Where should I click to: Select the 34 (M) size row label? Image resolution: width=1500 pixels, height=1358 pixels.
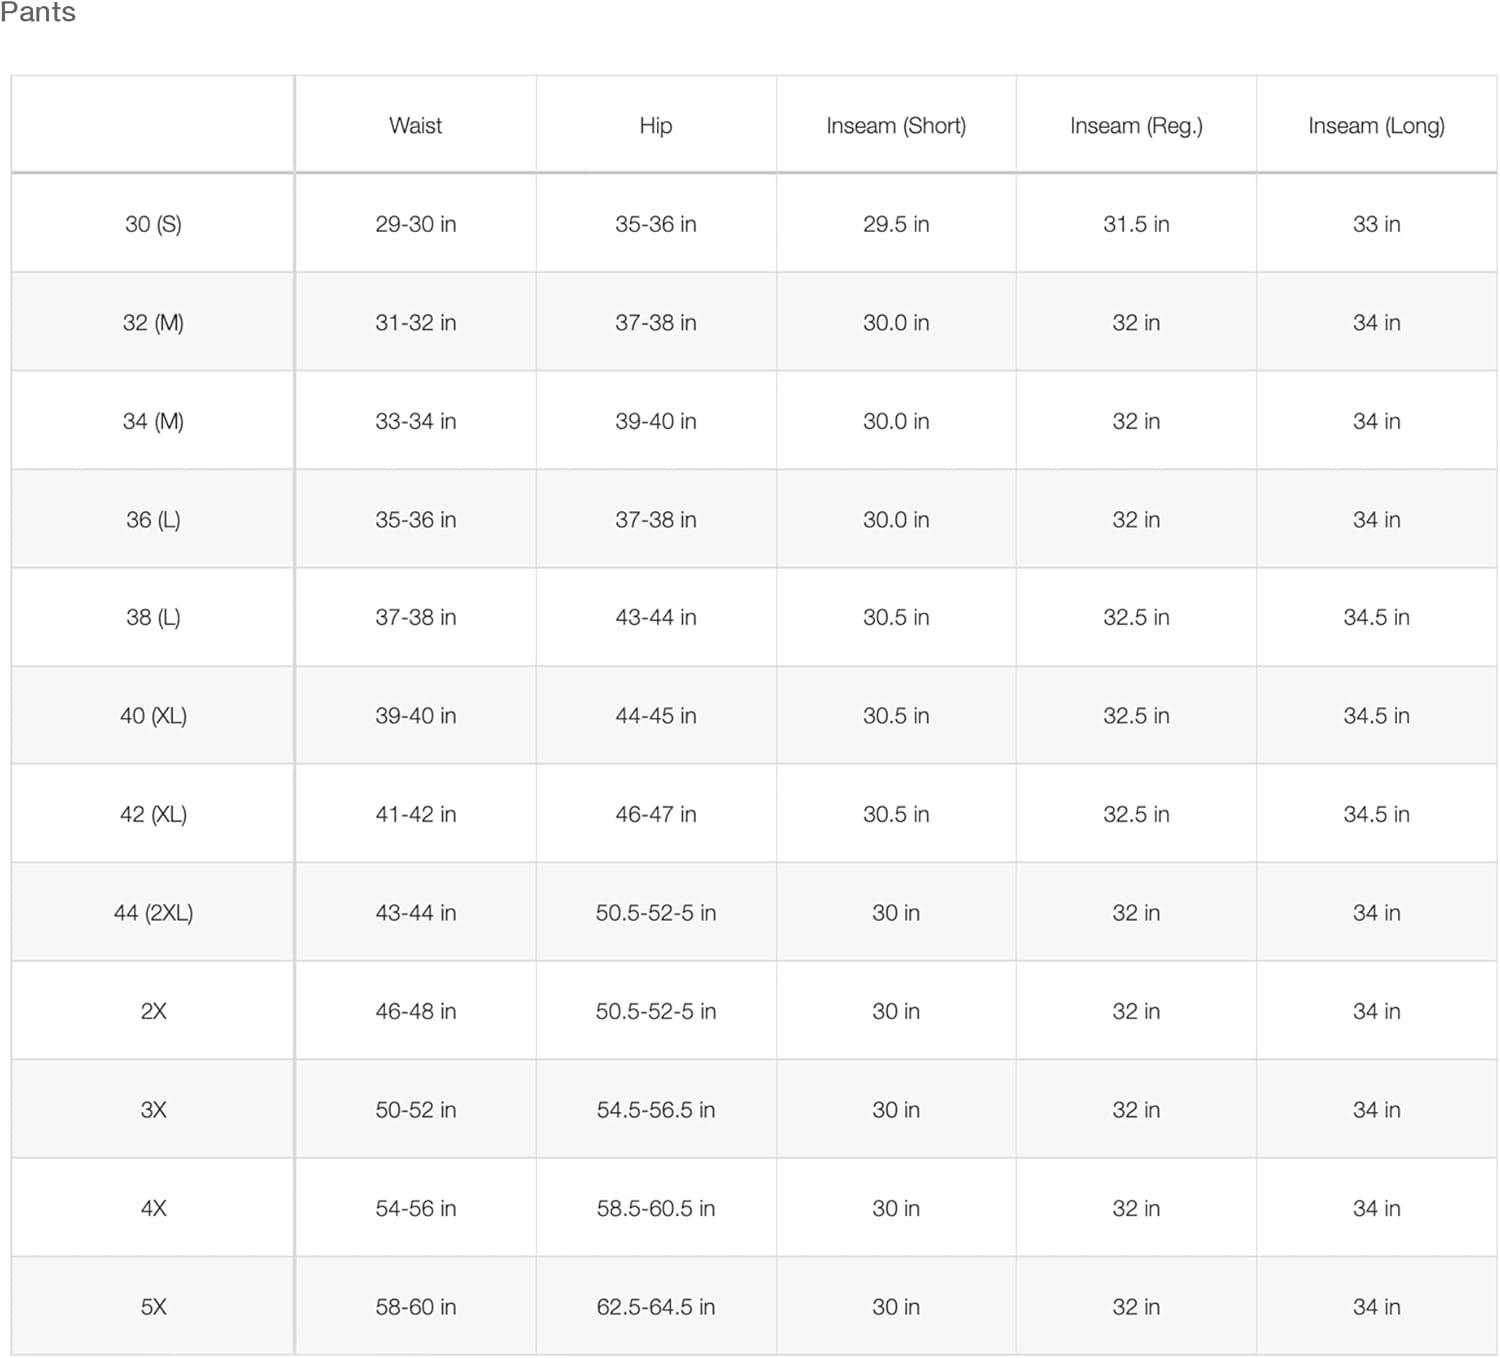[153, 421]
